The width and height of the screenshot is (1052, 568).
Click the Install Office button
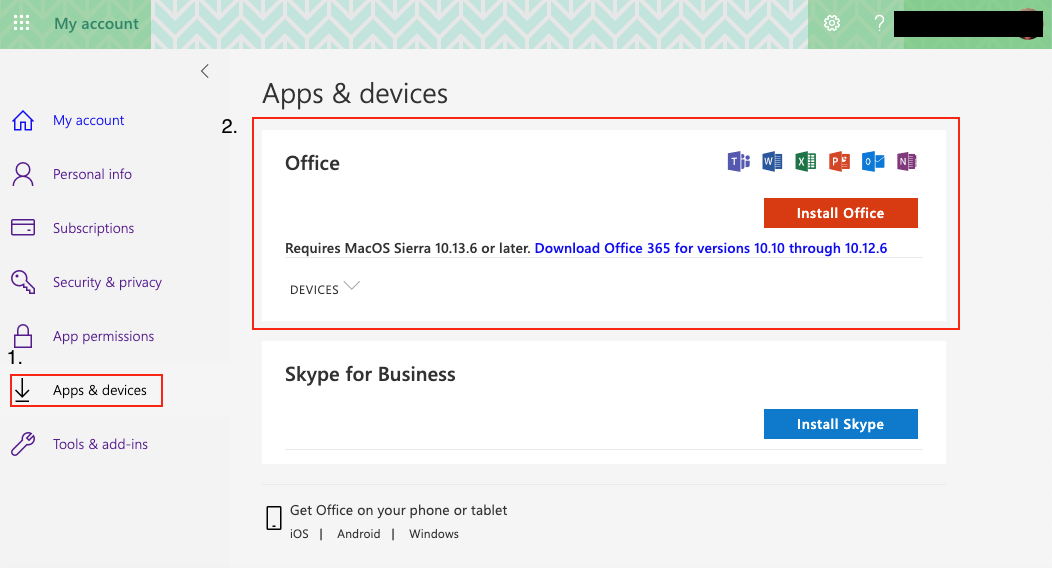841,213
